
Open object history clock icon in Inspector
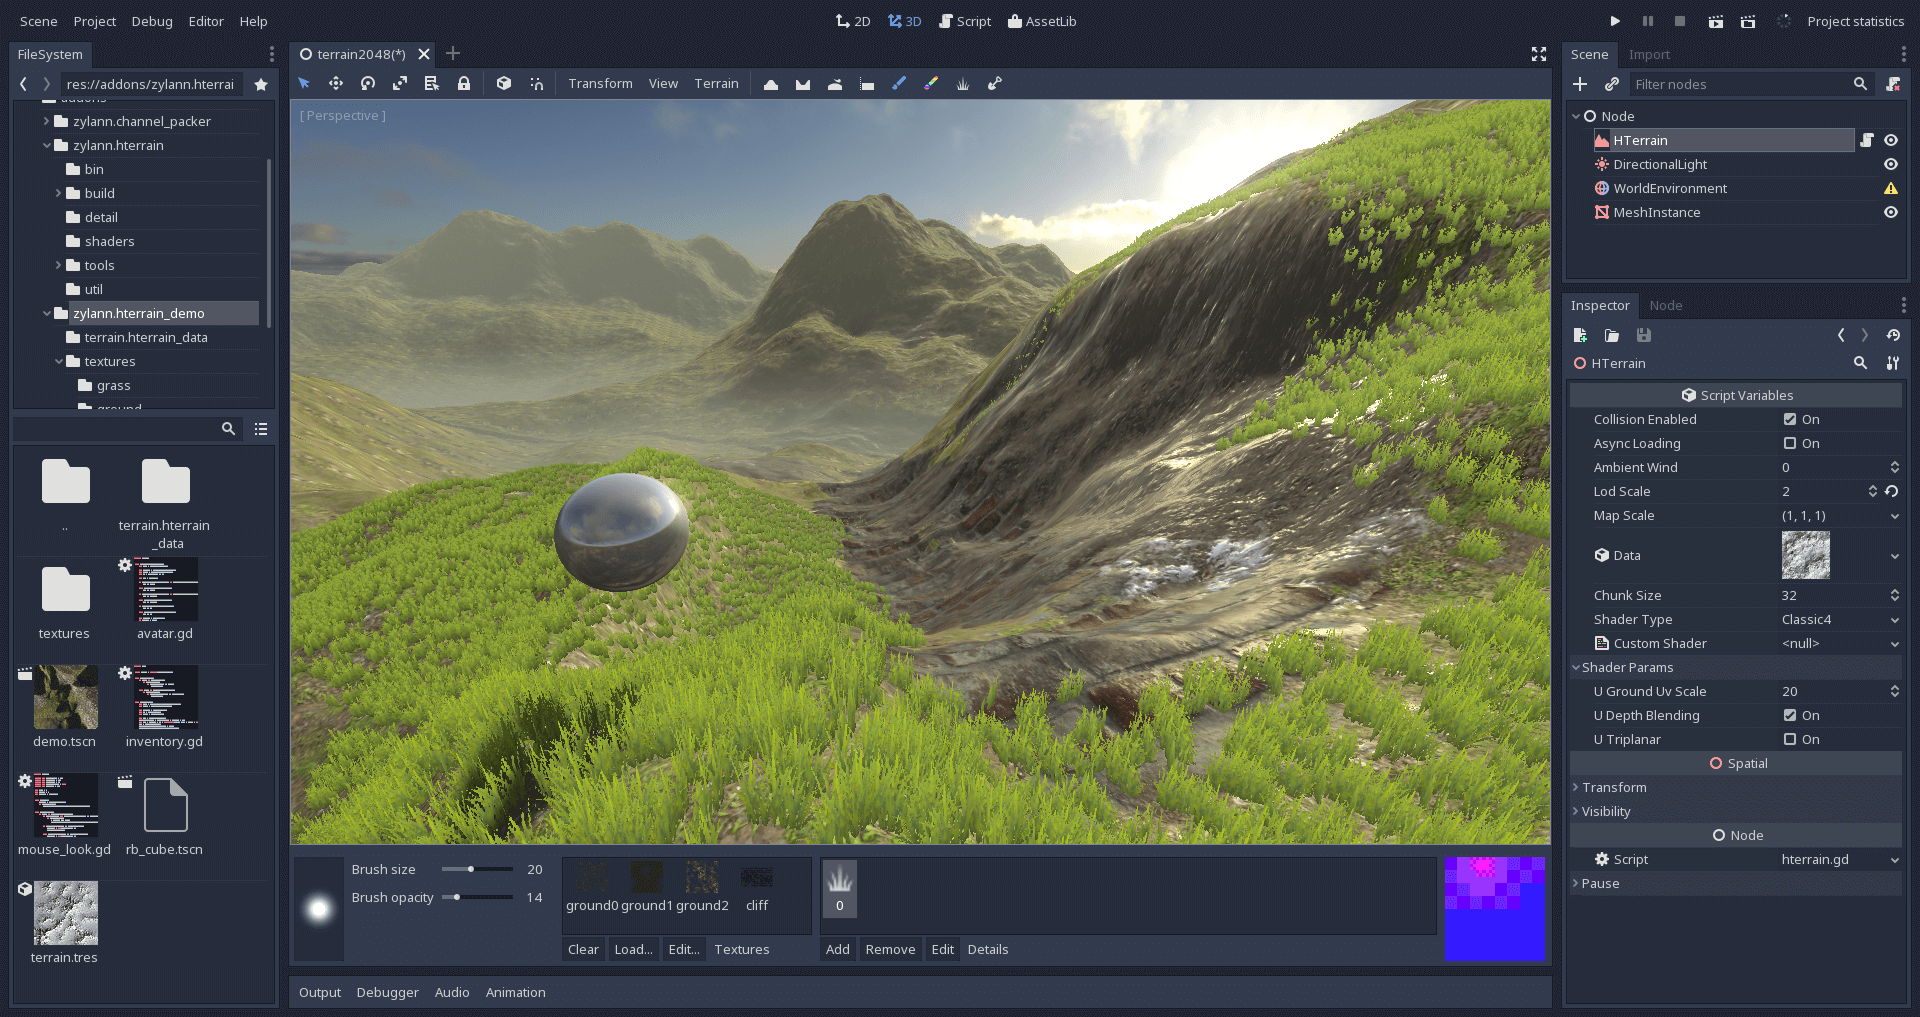tap(1893, 335)
